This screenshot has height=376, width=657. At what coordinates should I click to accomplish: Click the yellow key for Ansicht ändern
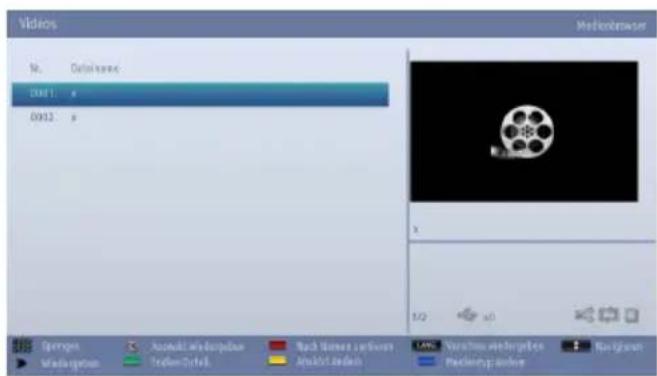(x=277, y=361)
